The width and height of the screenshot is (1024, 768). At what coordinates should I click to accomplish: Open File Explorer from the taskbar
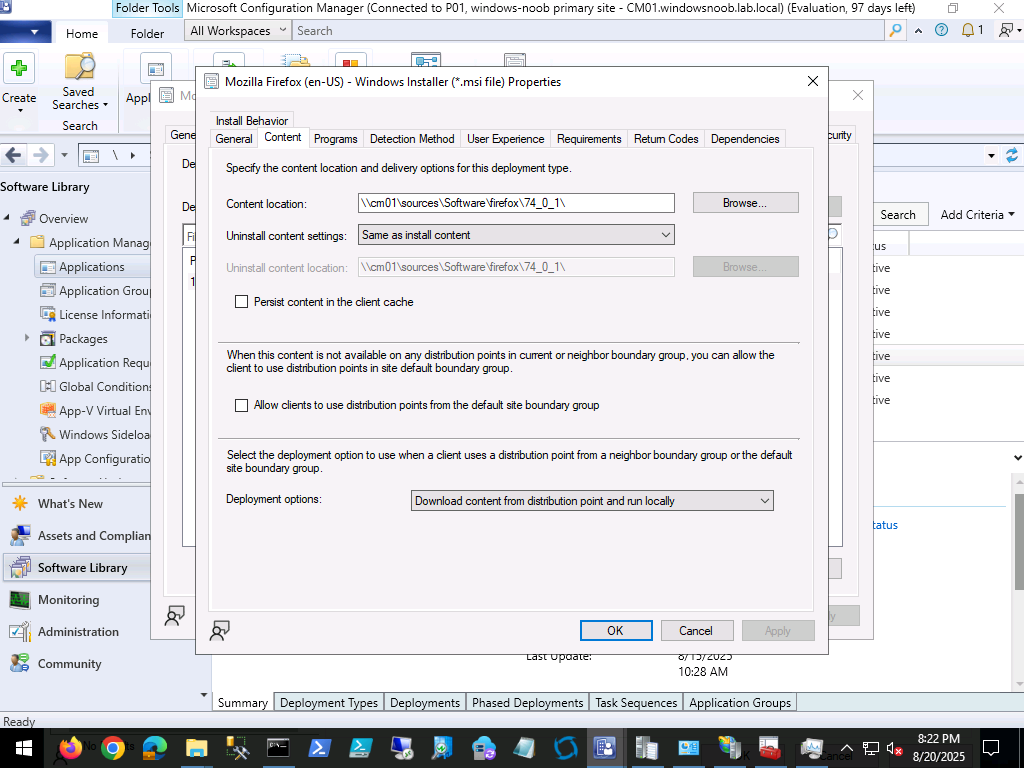click(x=197, y=748)
